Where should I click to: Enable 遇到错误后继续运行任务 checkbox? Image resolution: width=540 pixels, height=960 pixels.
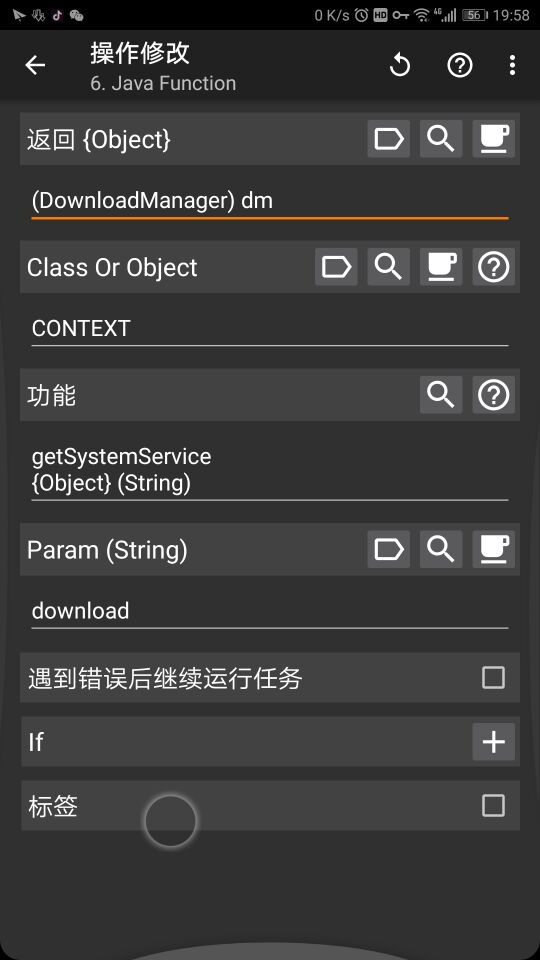[x=493, y=678]
